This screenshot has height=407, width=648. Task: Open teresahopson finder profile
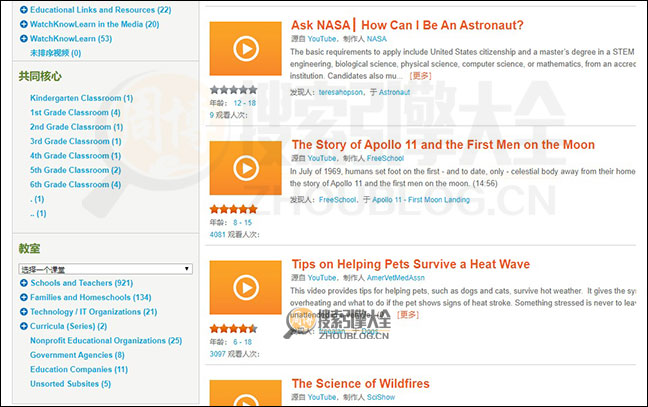coord(341,92)
